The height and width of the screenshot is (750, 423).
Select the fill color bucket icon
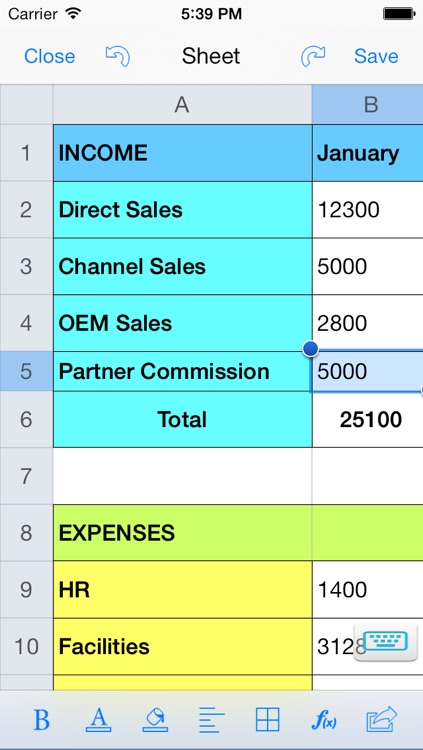[155, 720]
